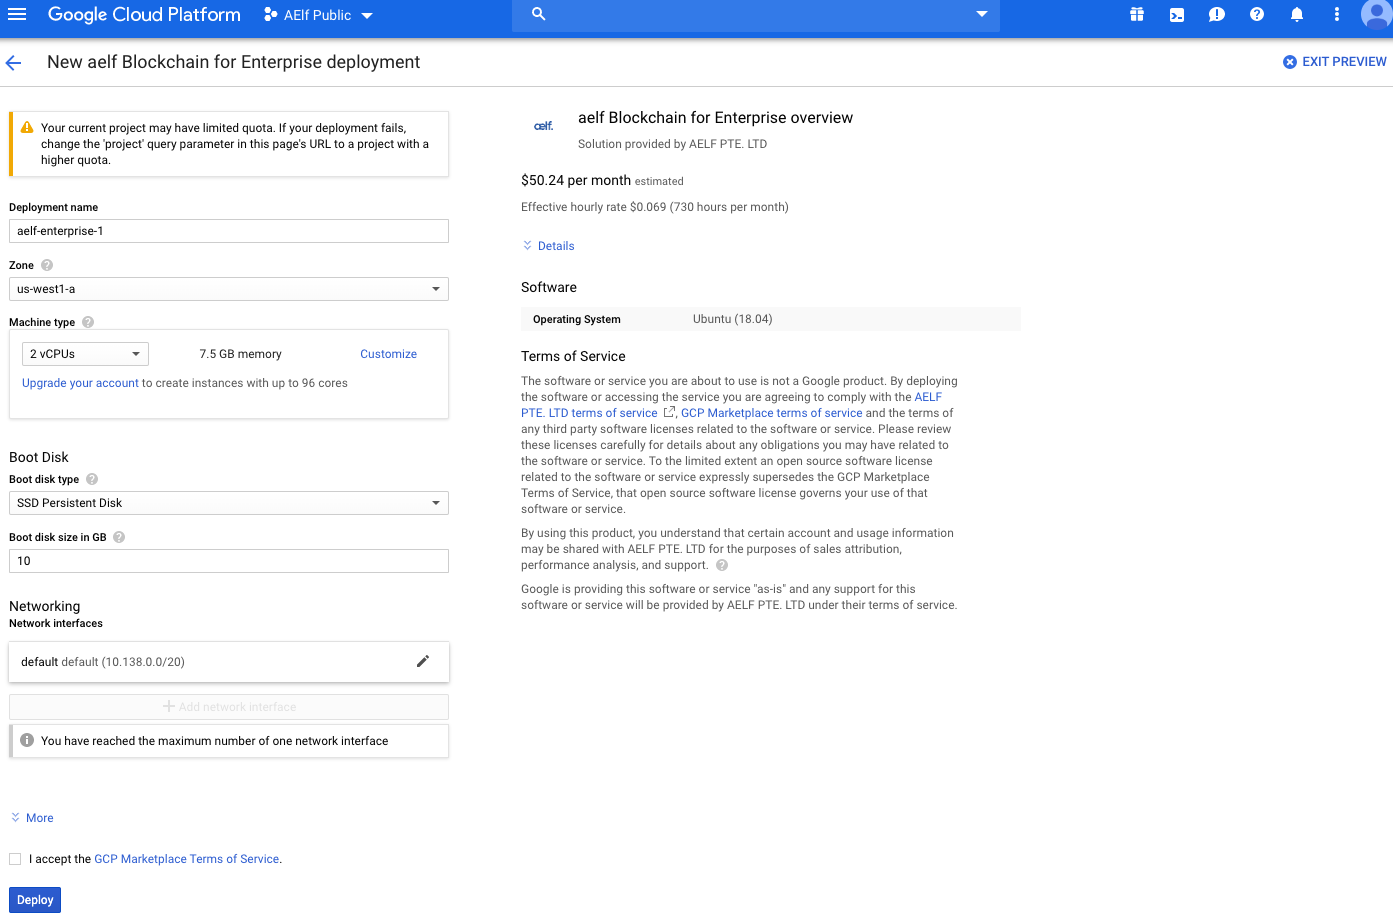The height and width of the screenshot is (920, 1393).
Task: Click the Customize machine type link
Action: (x=389, y=354)
